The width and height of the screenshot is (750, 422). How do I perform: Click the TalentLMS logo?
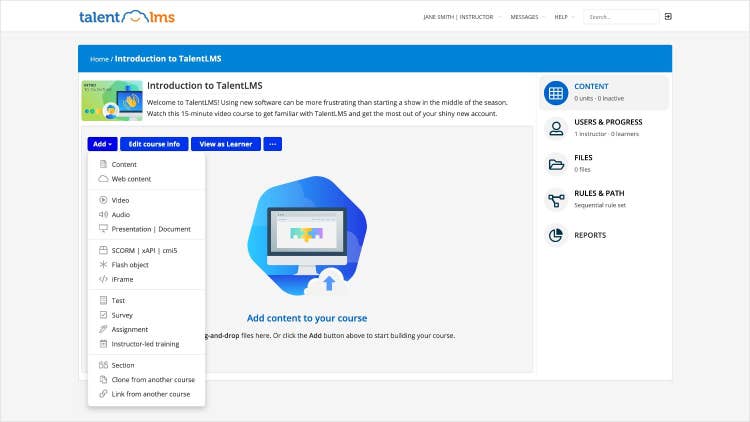[x=127, y=17]
